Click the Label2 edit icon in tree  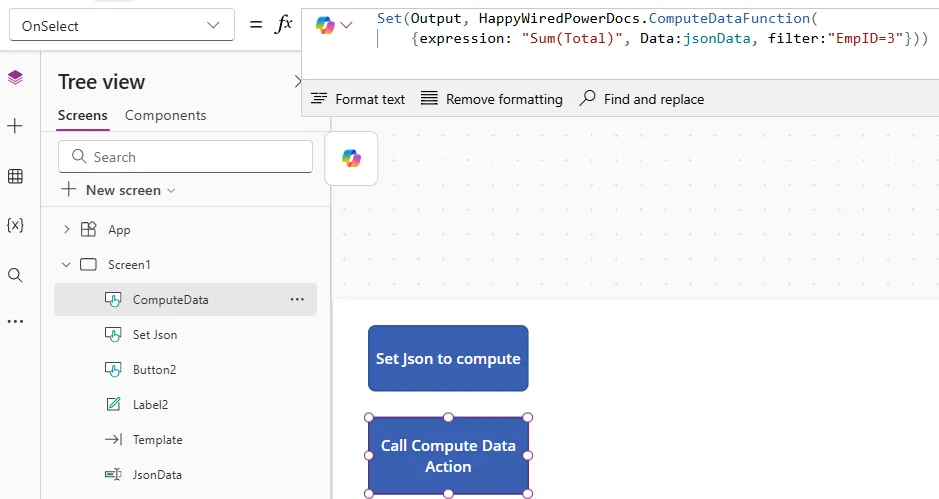coord(113,404)
